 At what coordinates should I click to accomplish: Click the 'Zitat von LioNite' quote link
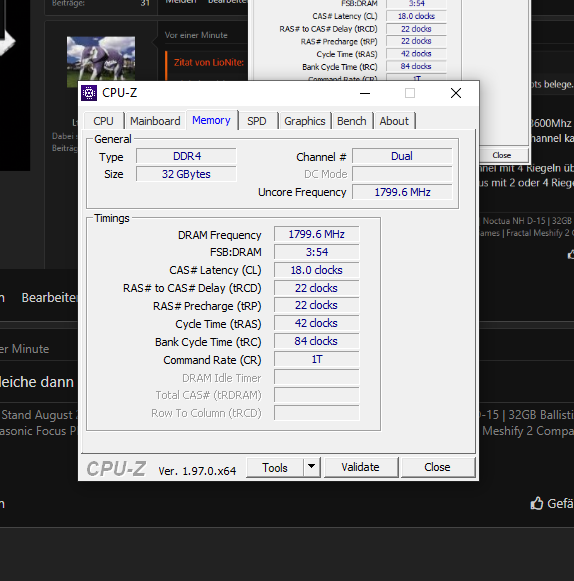(x=209, y=62)
